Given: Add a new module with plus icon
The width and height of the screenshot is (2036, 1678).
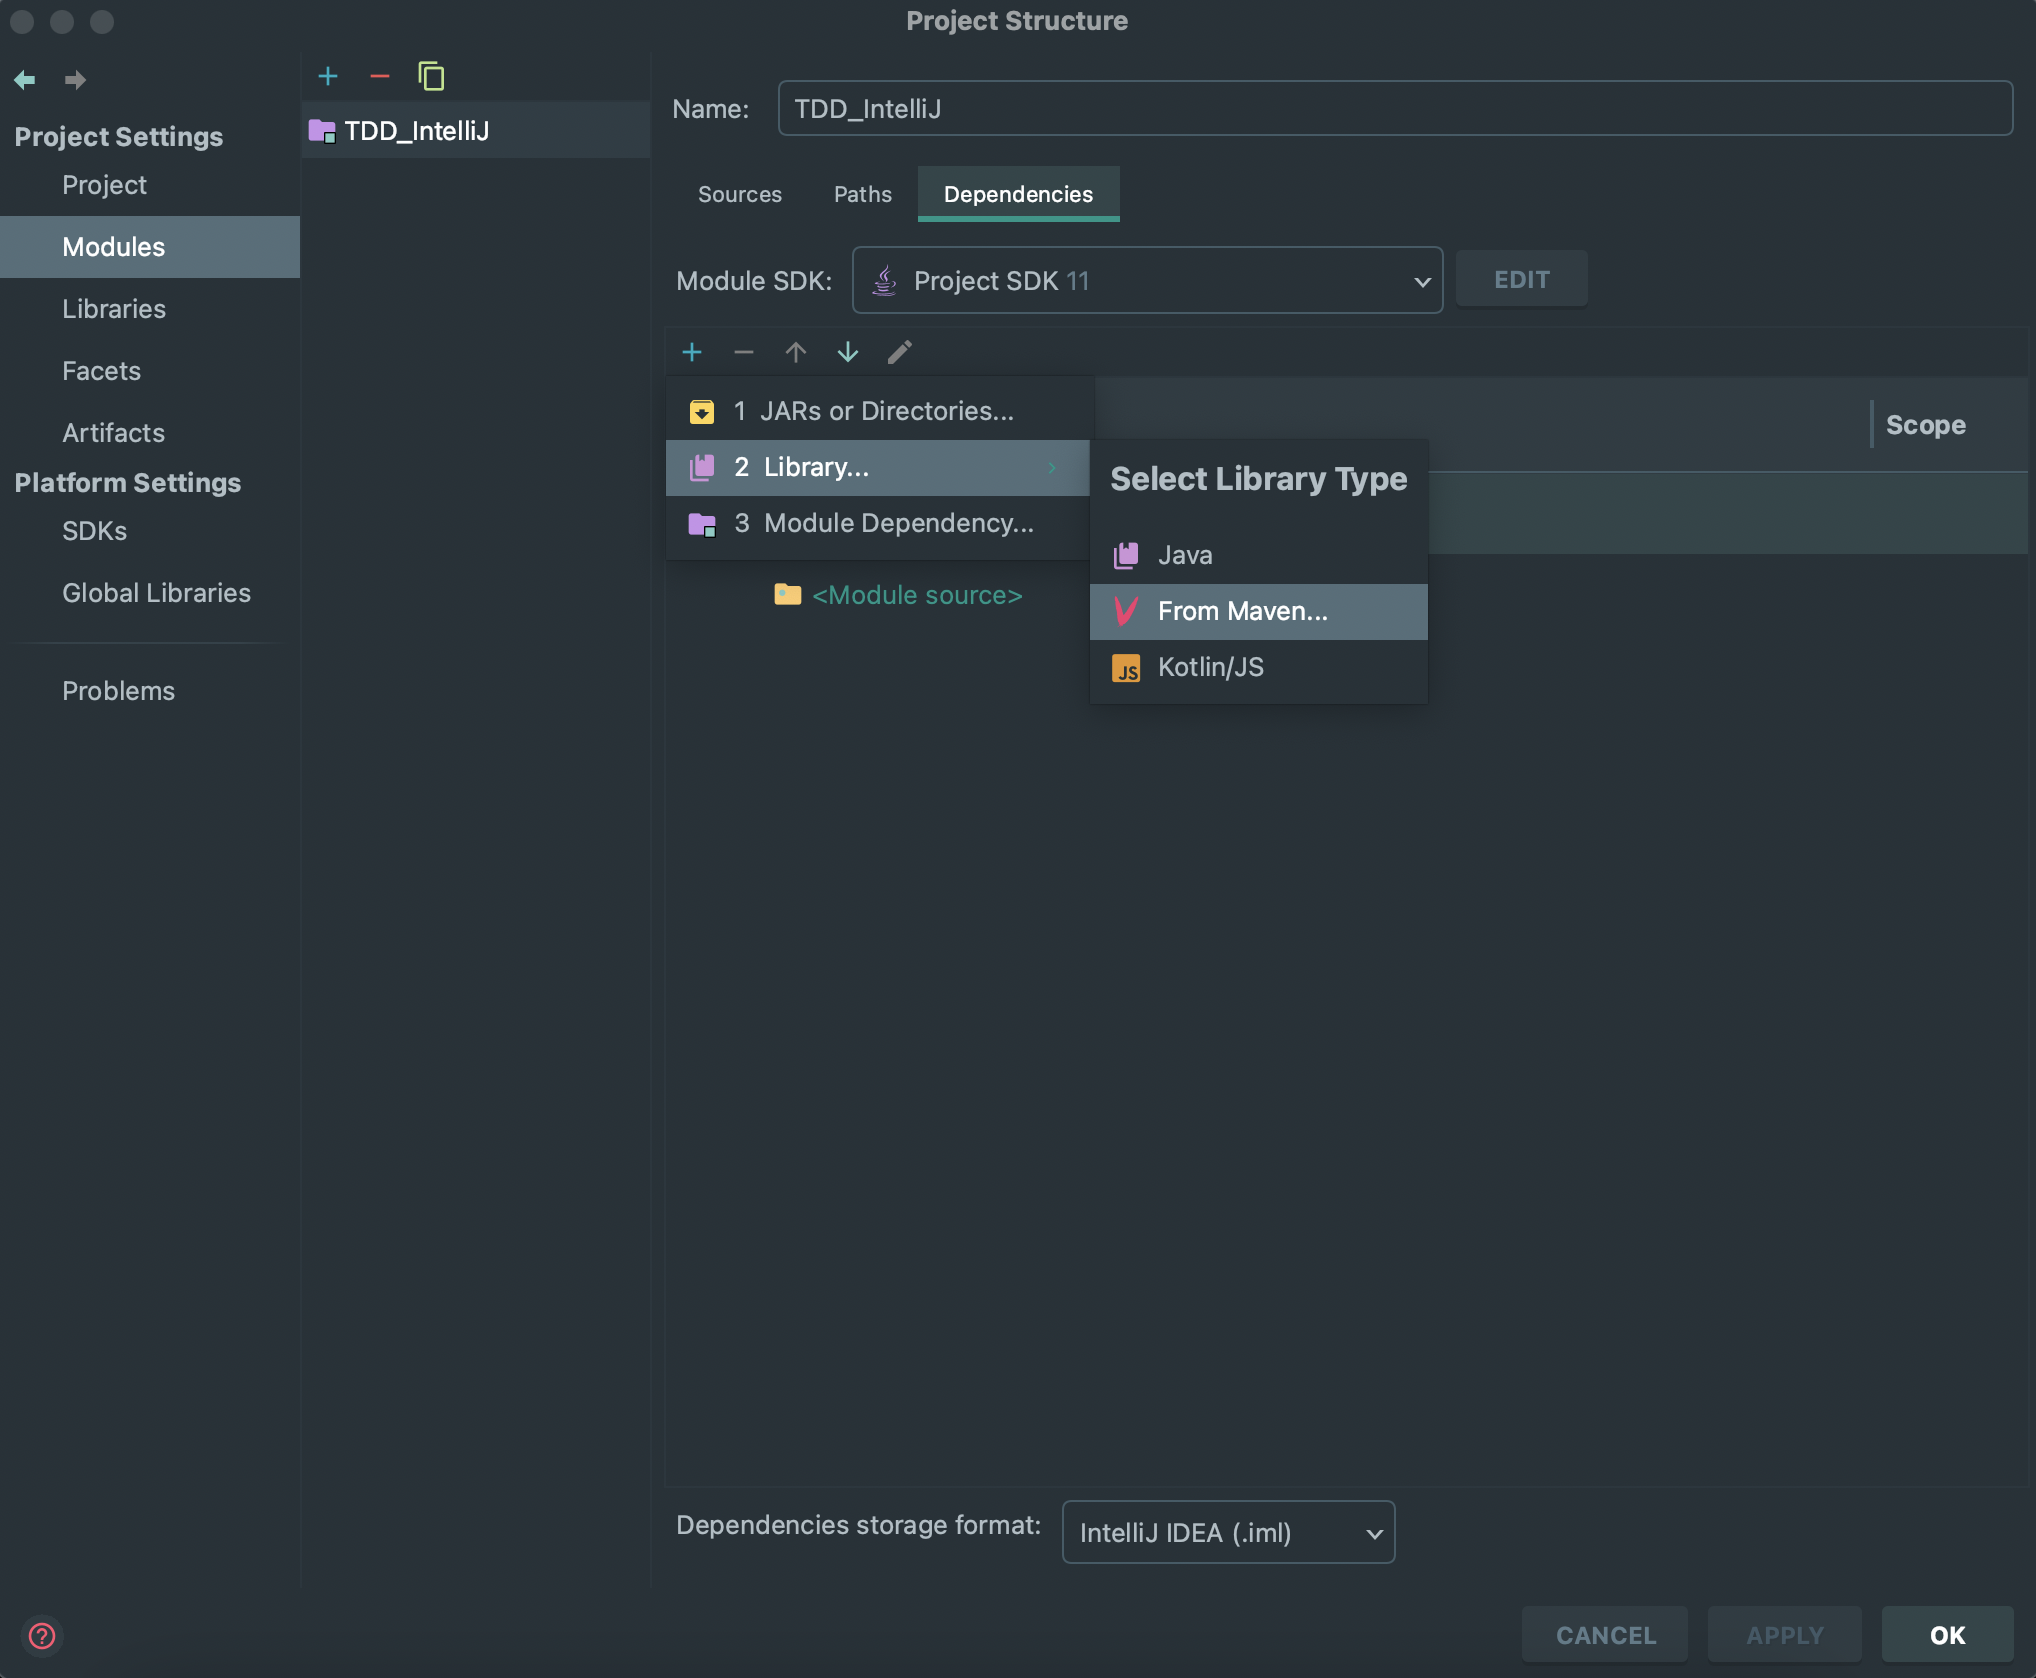Looking at the screenshot, I should [328, 76].
